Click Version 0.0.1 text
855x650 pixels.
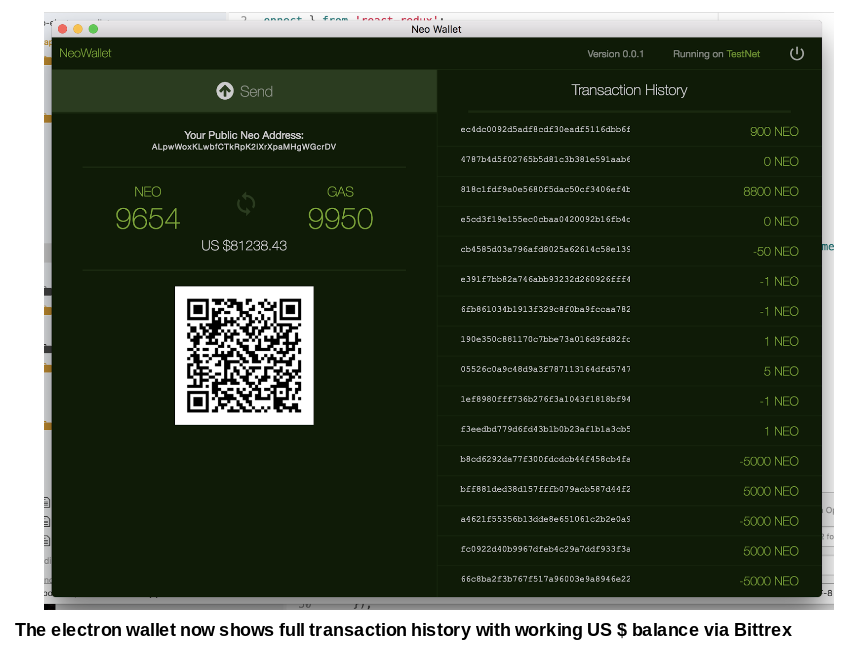pos(615,53)
